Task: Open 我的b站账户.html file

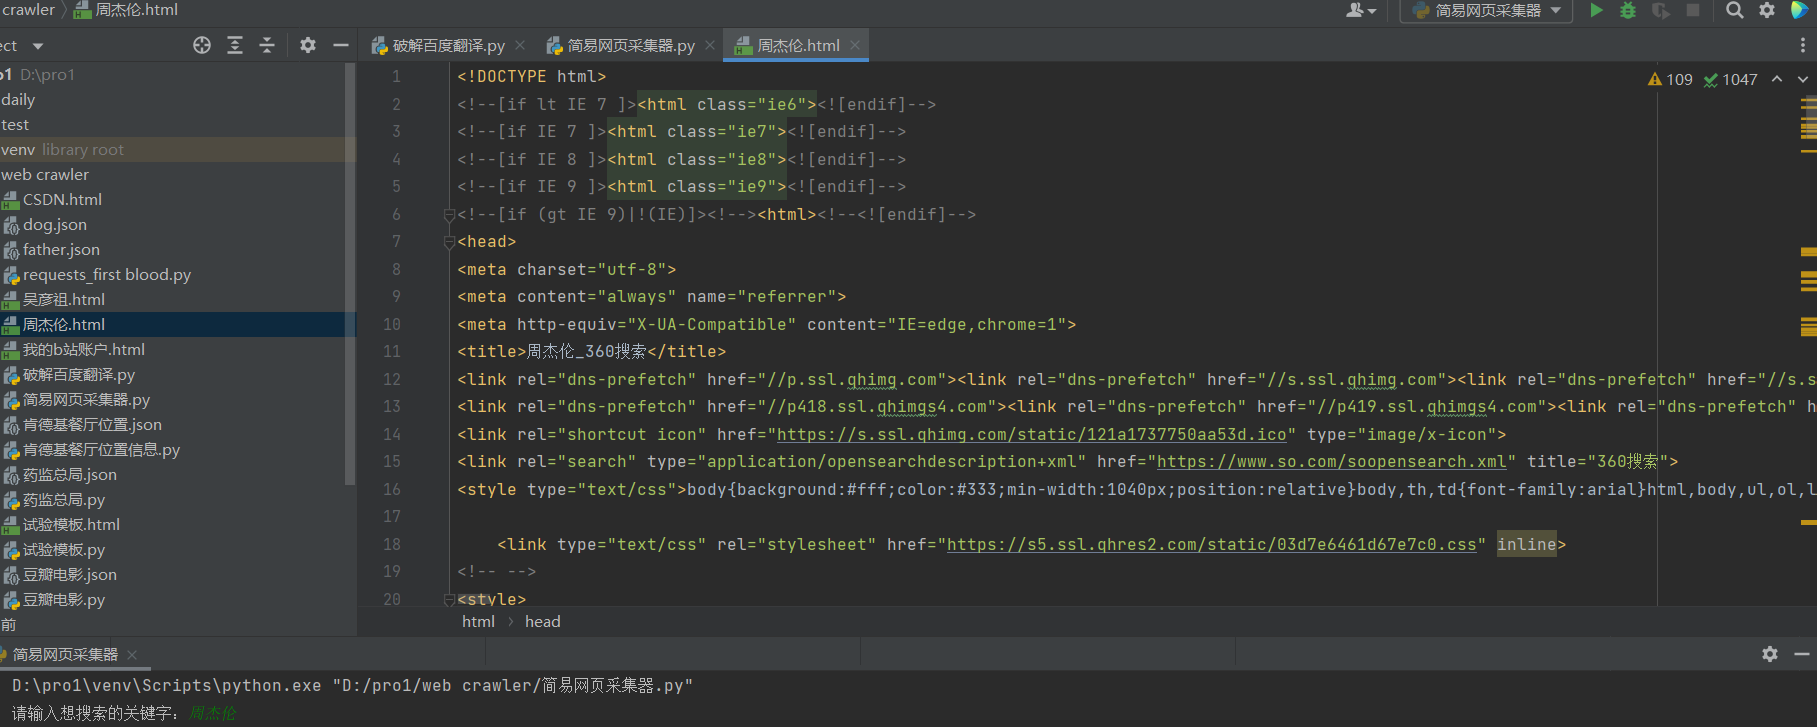Action: tap(83, 350)
